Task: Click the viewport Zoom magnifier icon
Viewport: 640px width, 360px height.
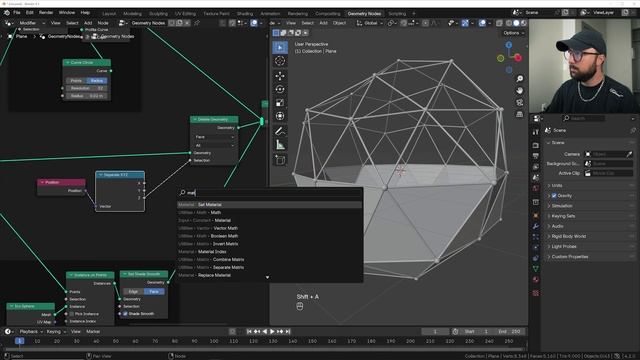Action: coord(520,79)
